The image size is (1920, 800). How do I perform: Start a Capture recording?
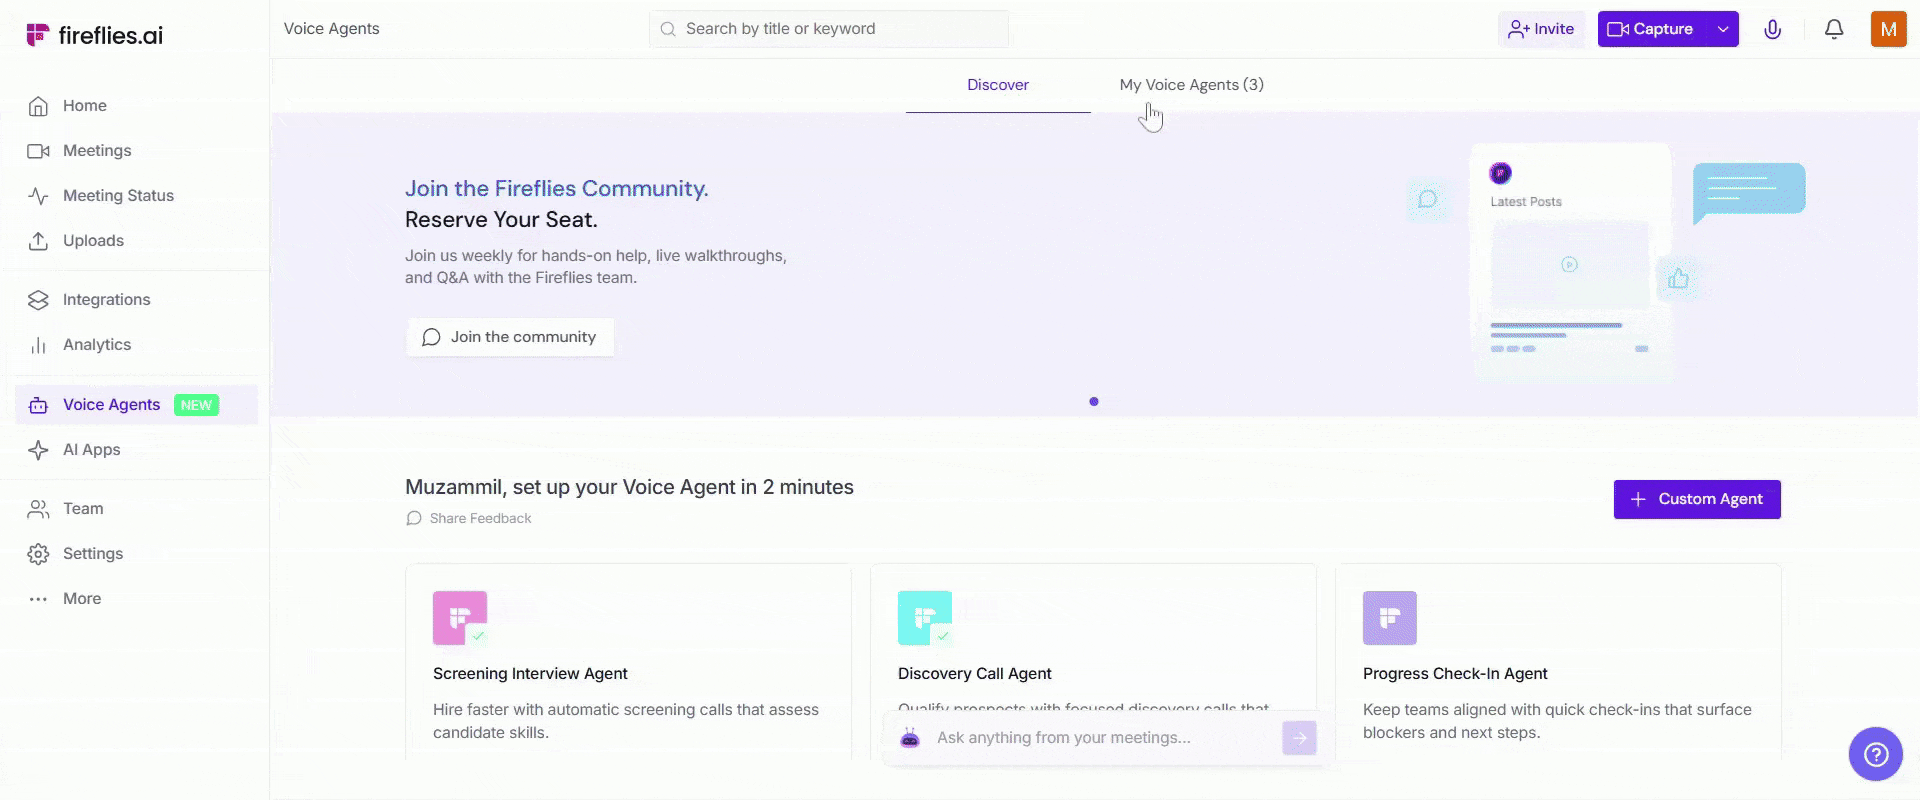pyautogui.click(x=1652, y=29)
